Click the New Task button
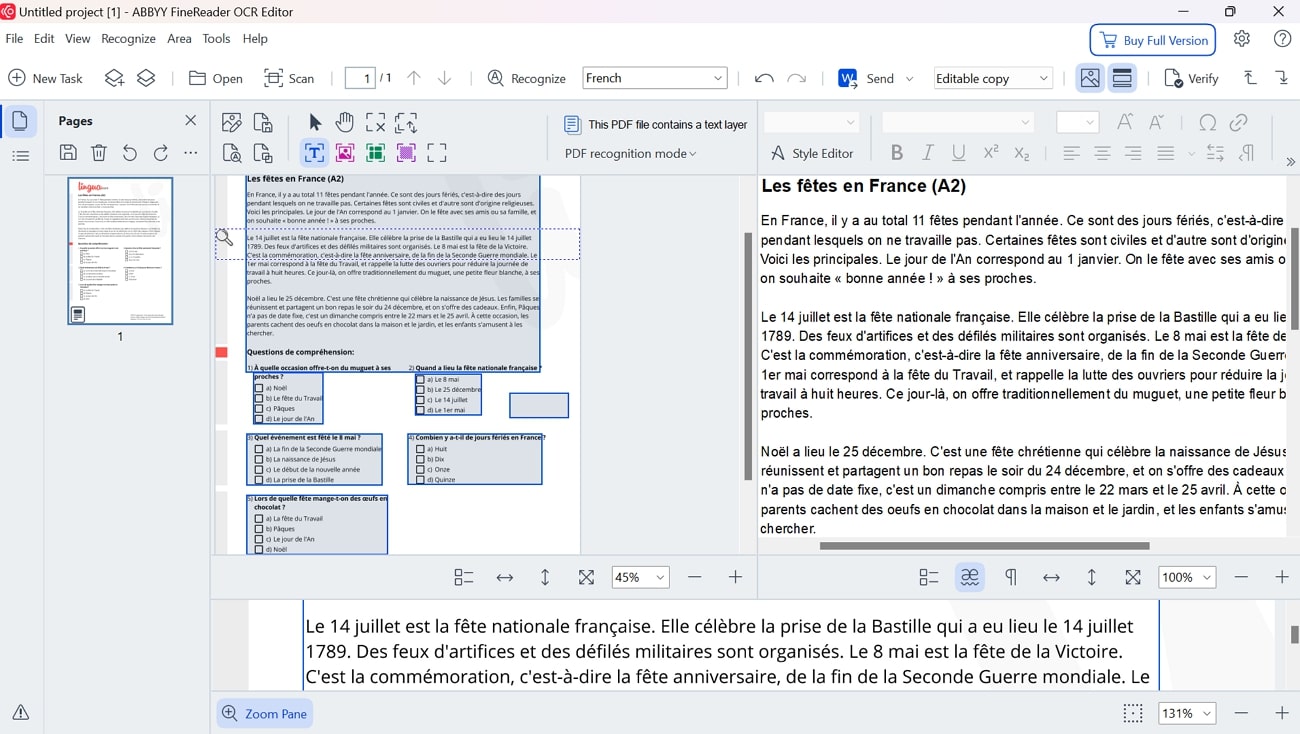The image size is (1300, 734). 46,78
